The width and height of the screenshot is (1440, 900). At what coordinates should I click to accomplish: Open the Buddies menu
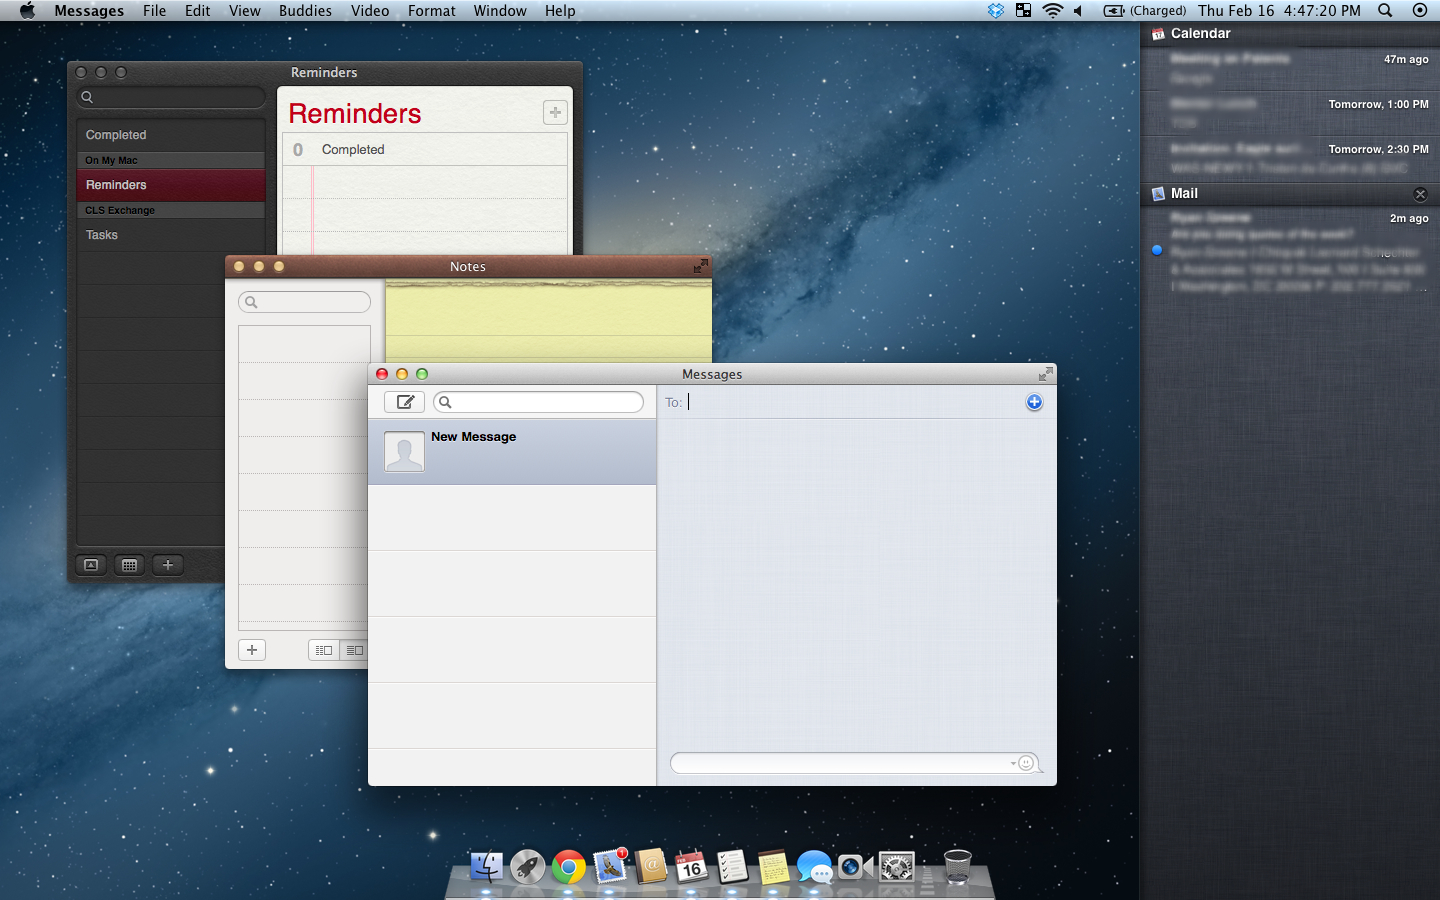[305, 11]
